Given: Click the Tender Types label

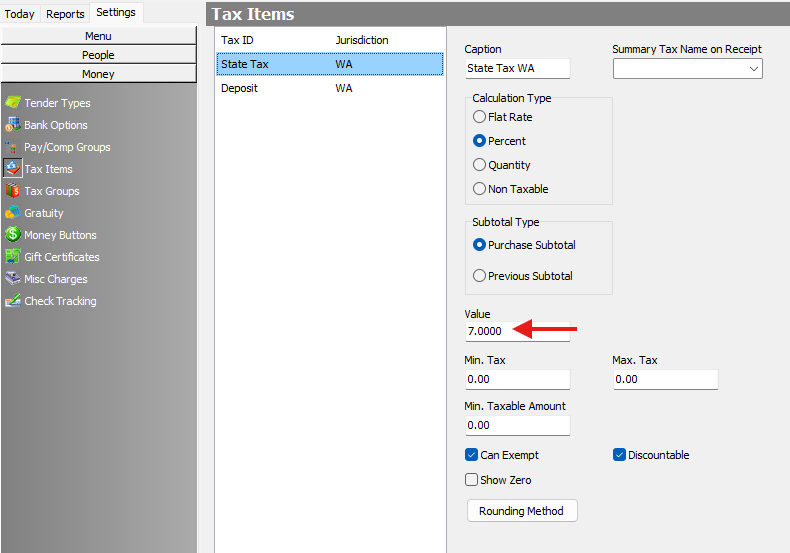Looking at the screenshot, I should coord(57,103).
